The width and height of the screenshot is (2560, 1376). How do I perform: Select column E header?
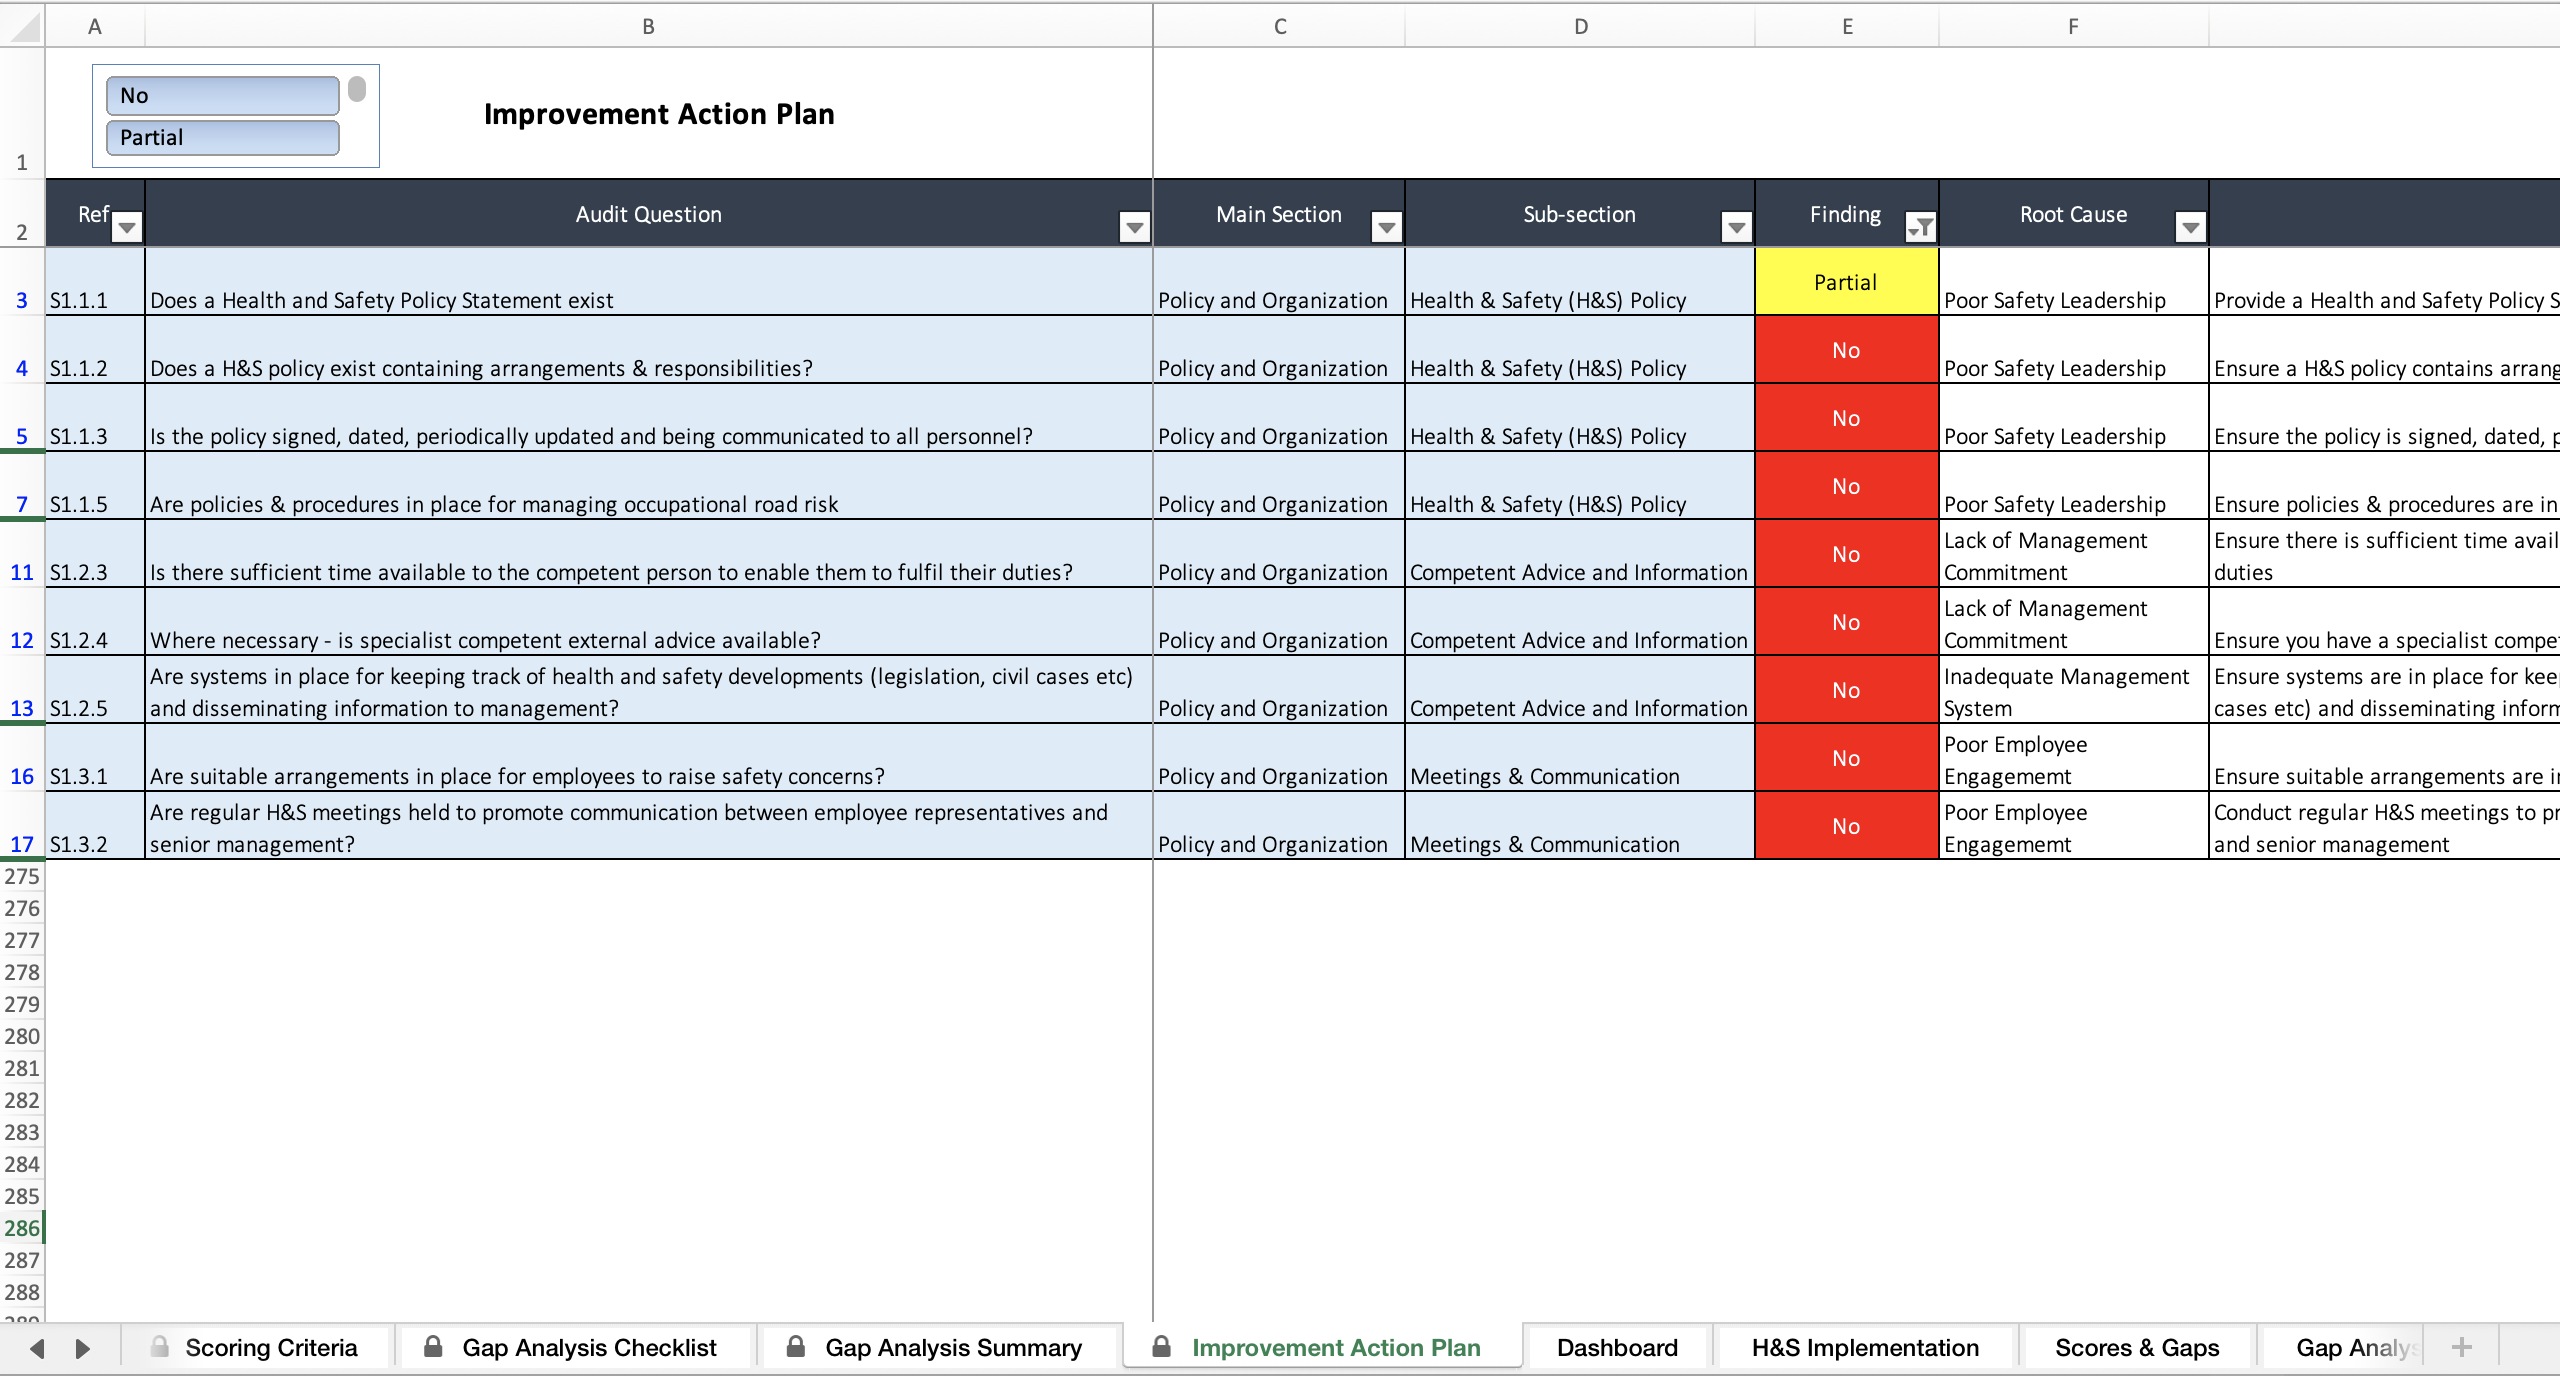click(x=1847, y=26)
